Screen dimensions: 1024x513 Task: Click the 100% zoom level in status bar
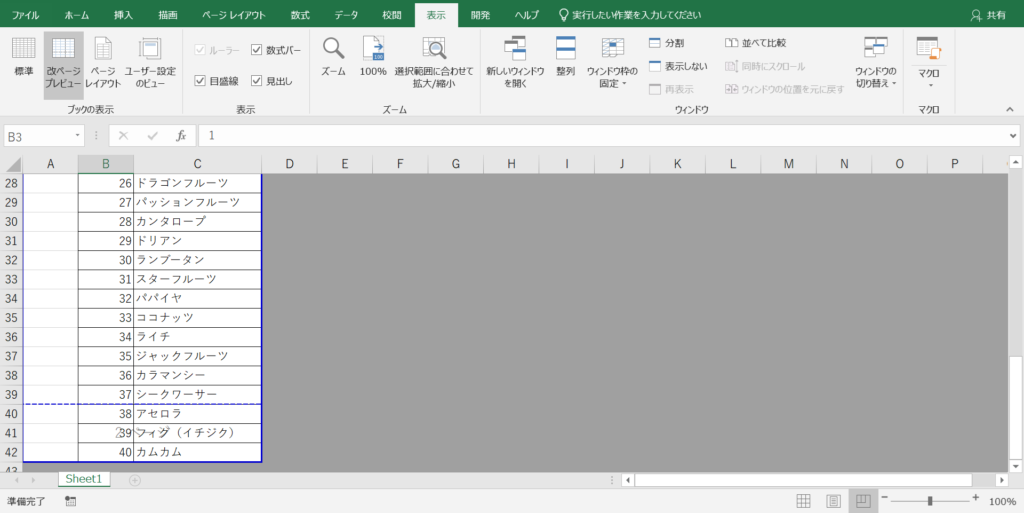tap(1002, 501)
